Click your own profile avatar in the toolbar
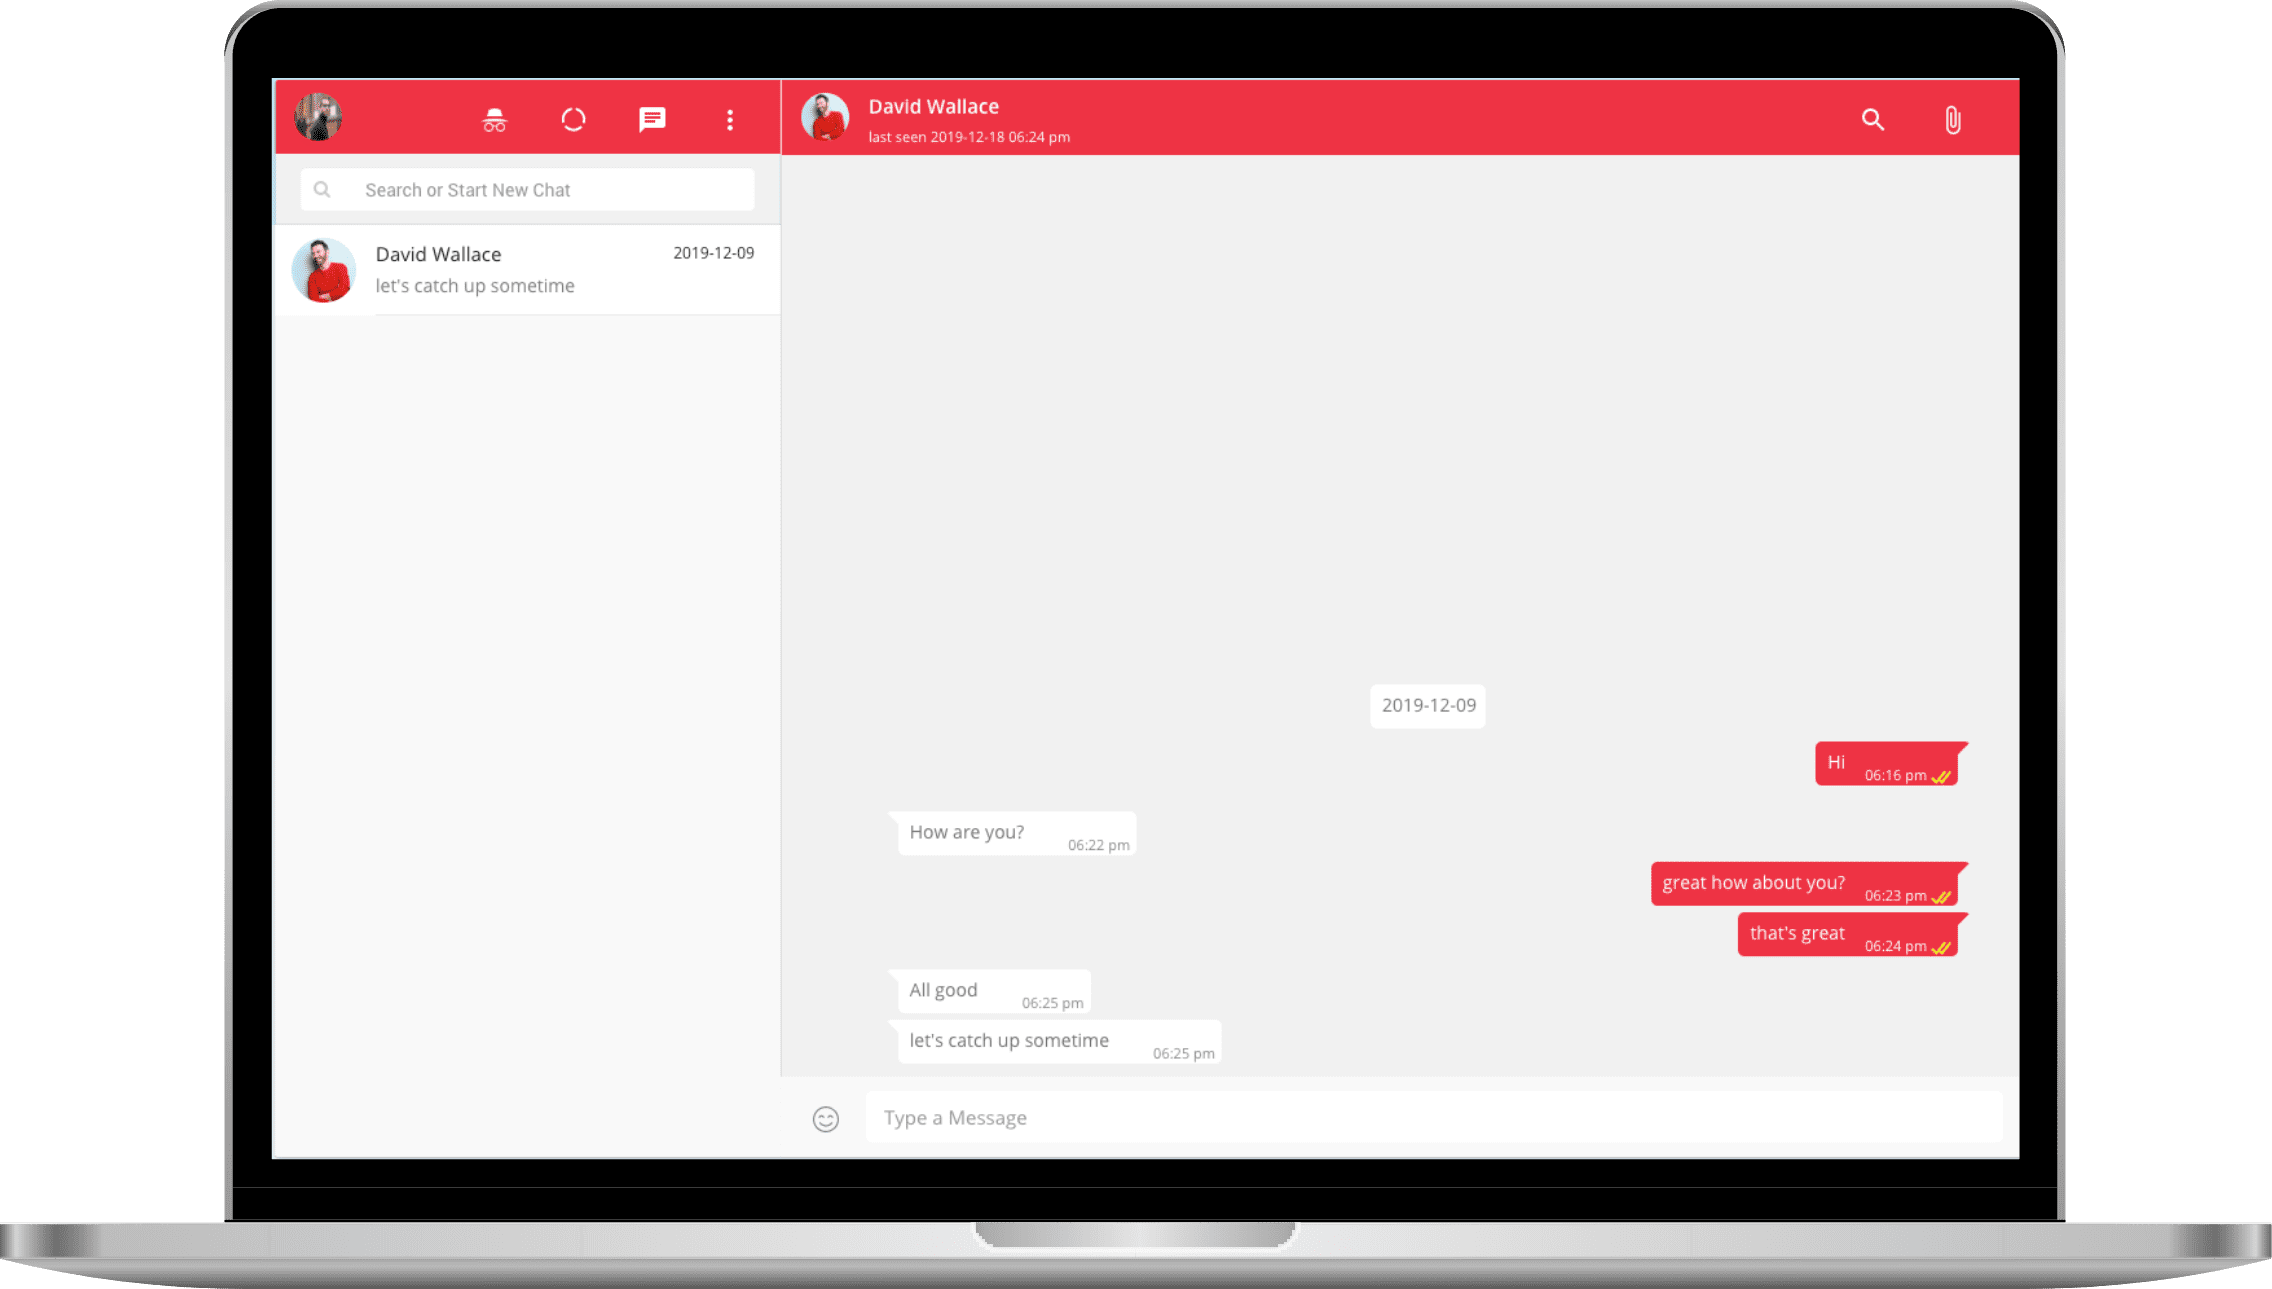 click(318, 117)
